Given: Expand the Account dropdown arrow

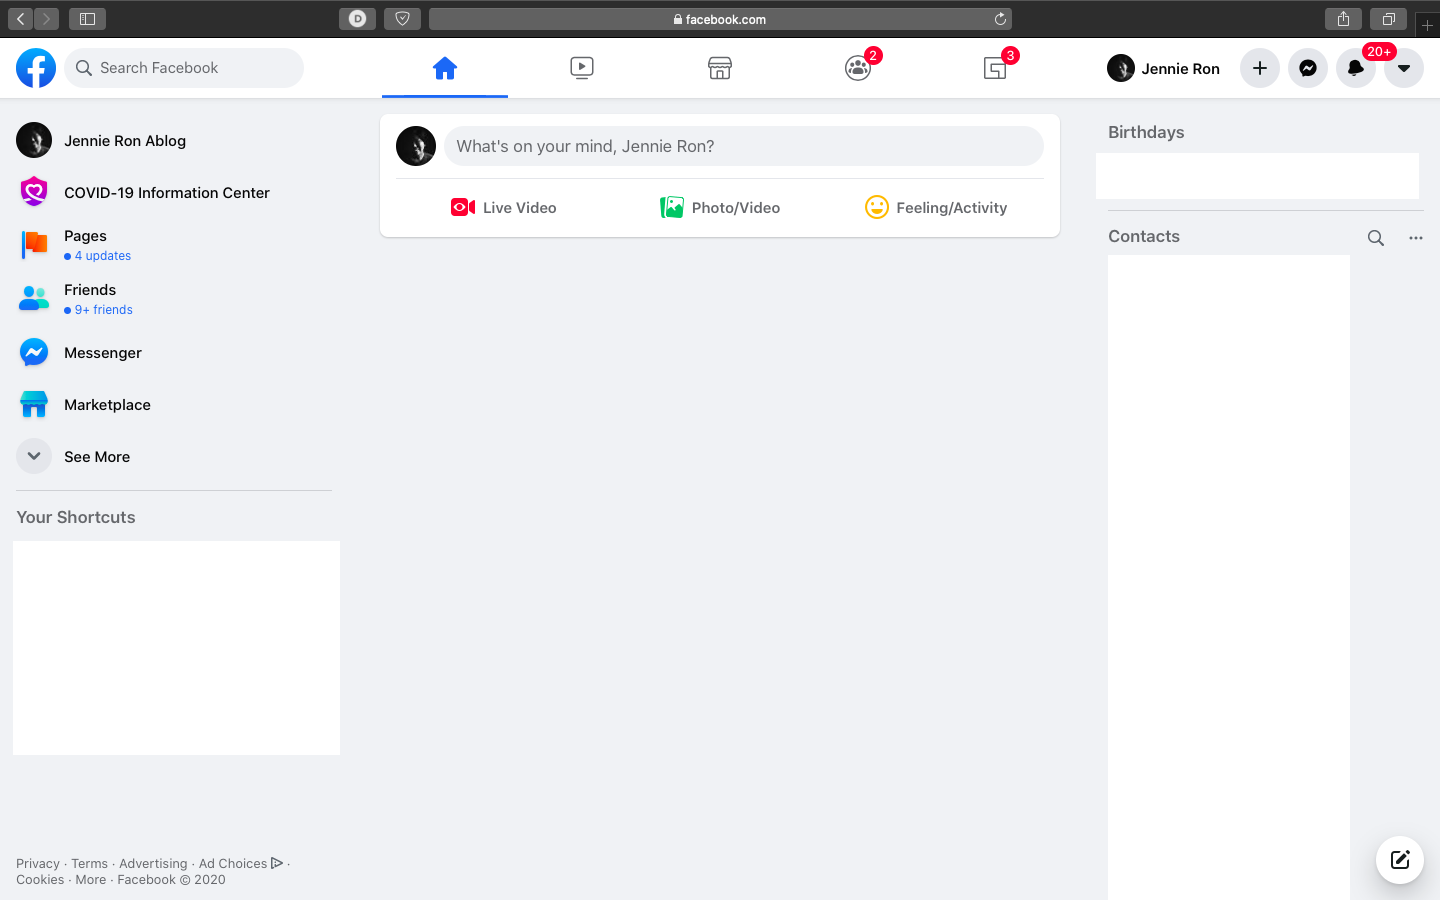Looking at the screenshot, I should tap(1404, 68).
